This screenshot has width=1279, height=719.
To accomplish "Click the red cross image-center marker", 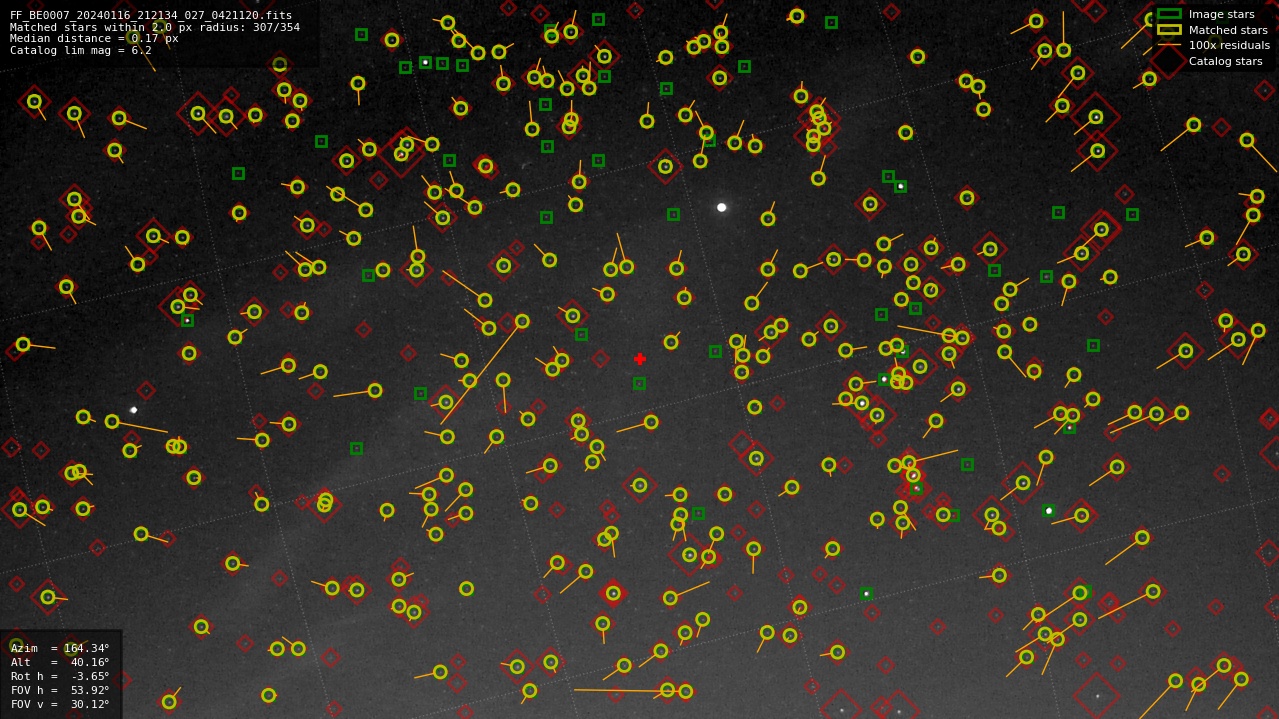I will tap(640, 359).
